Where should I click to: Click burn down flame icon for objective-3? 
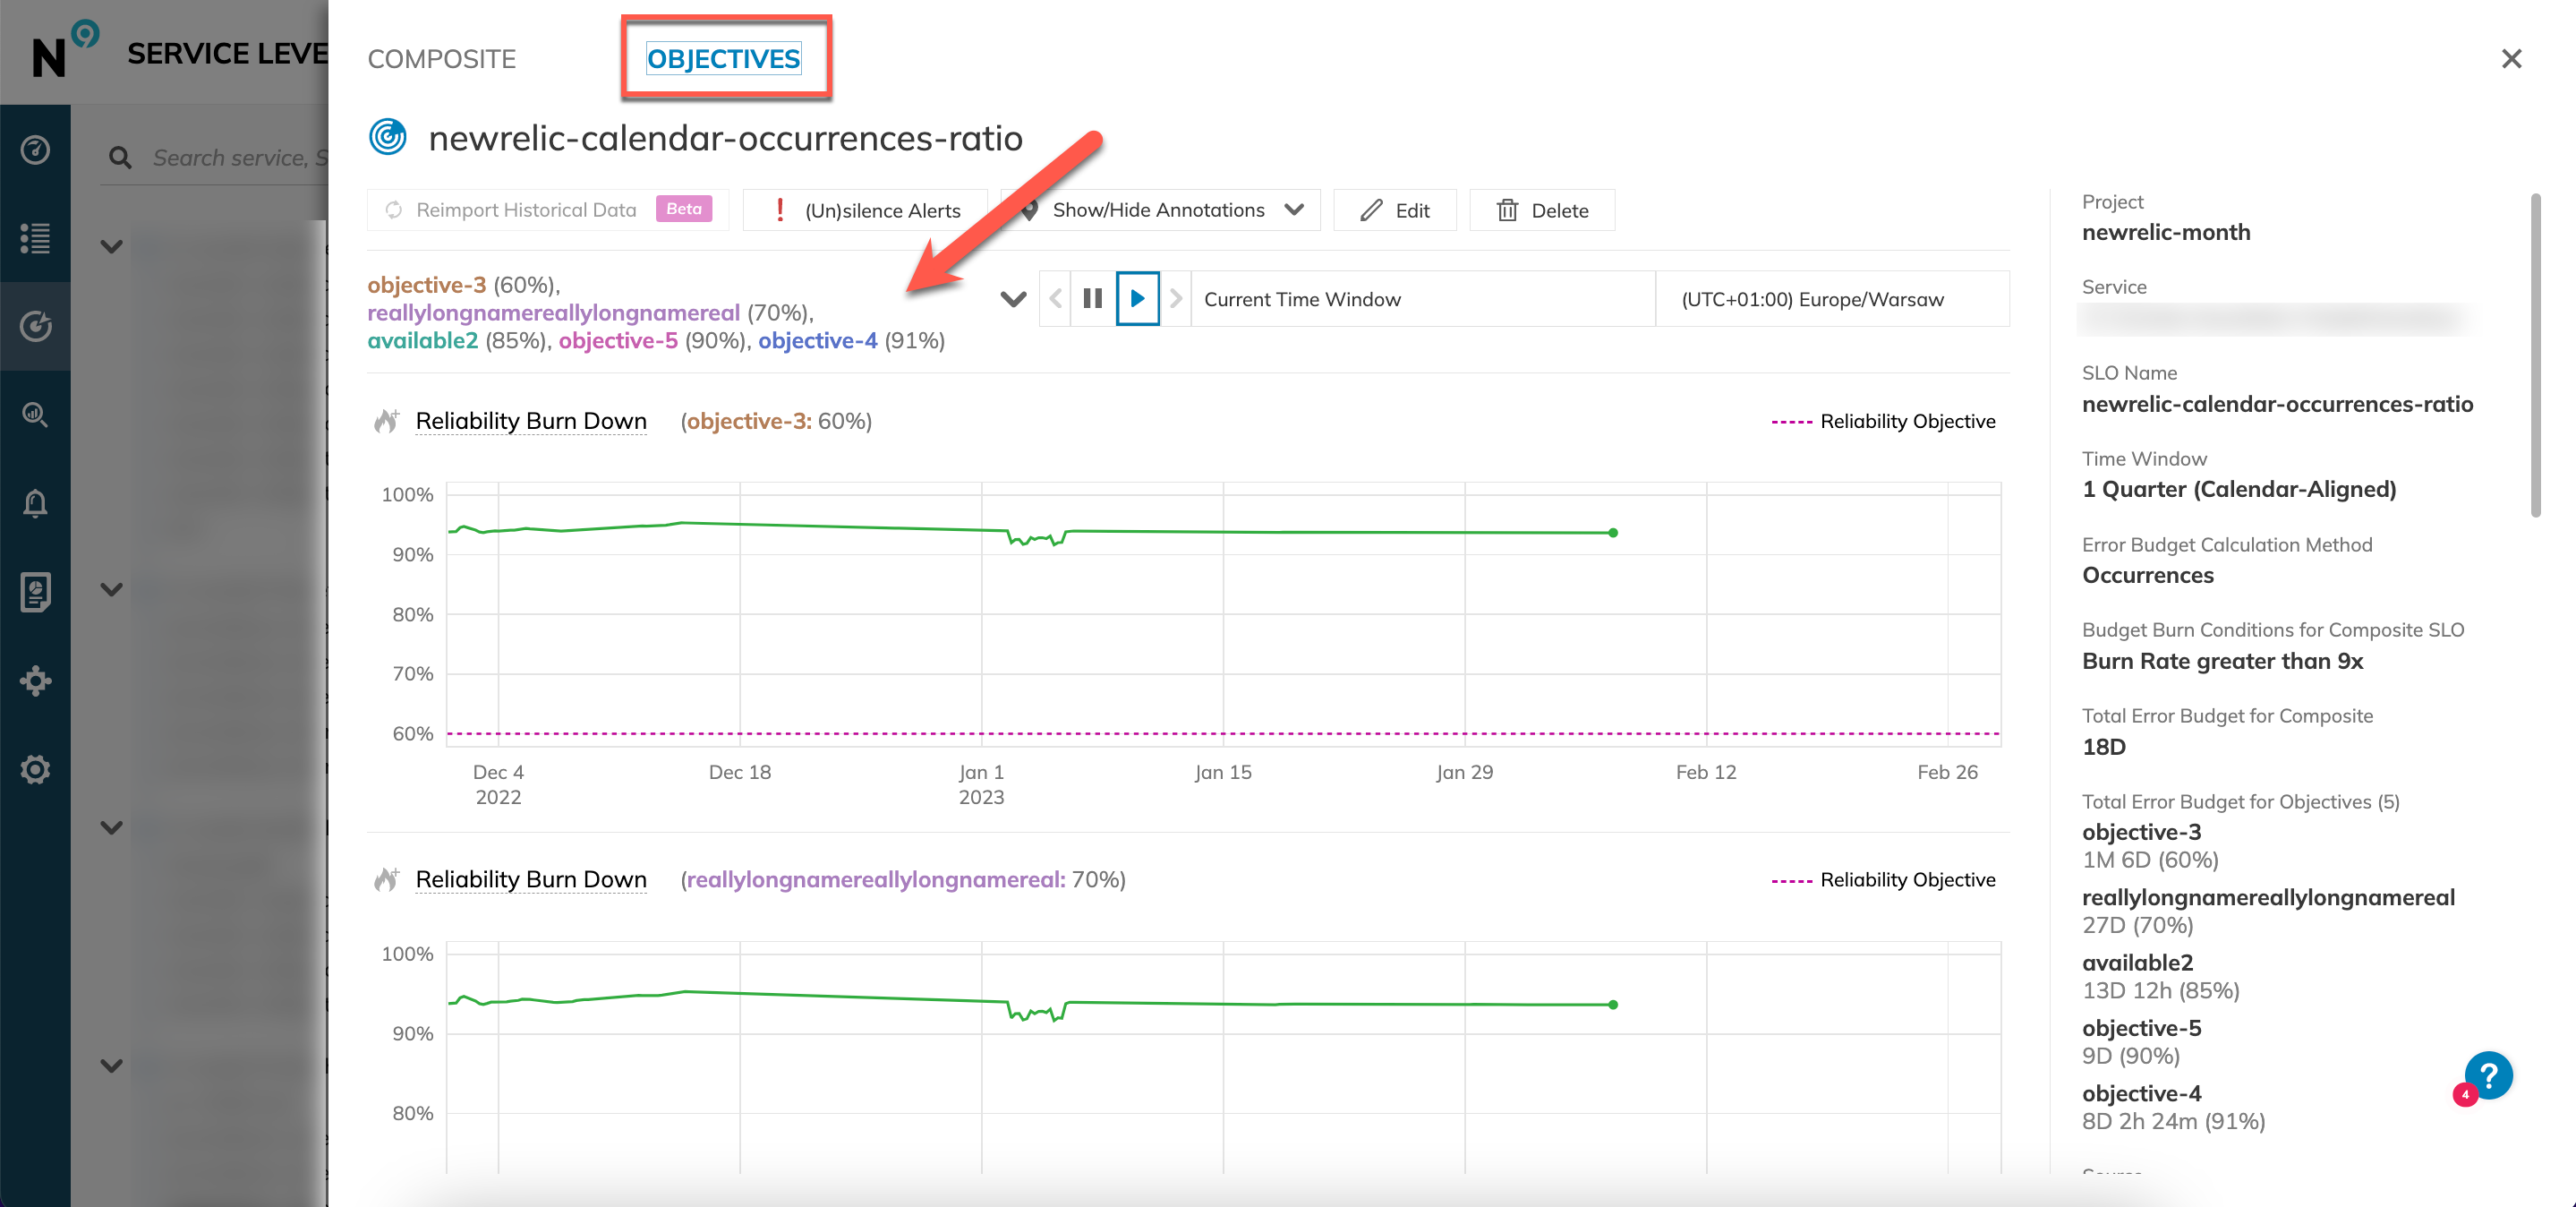pyautogui.click(x=386, y=421)
